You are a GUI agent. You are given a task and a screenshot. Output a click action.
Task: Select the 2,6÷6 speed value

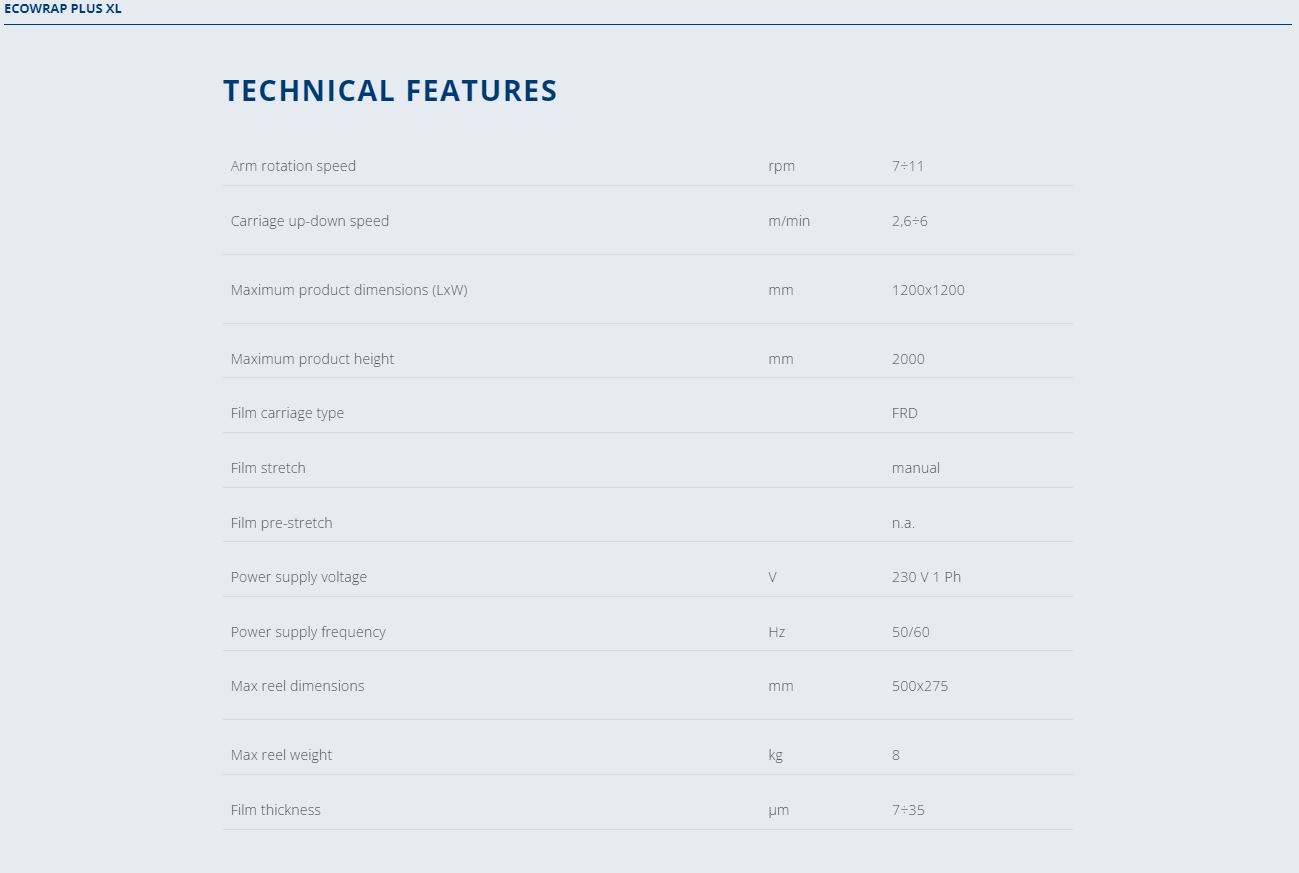point(910,221)
